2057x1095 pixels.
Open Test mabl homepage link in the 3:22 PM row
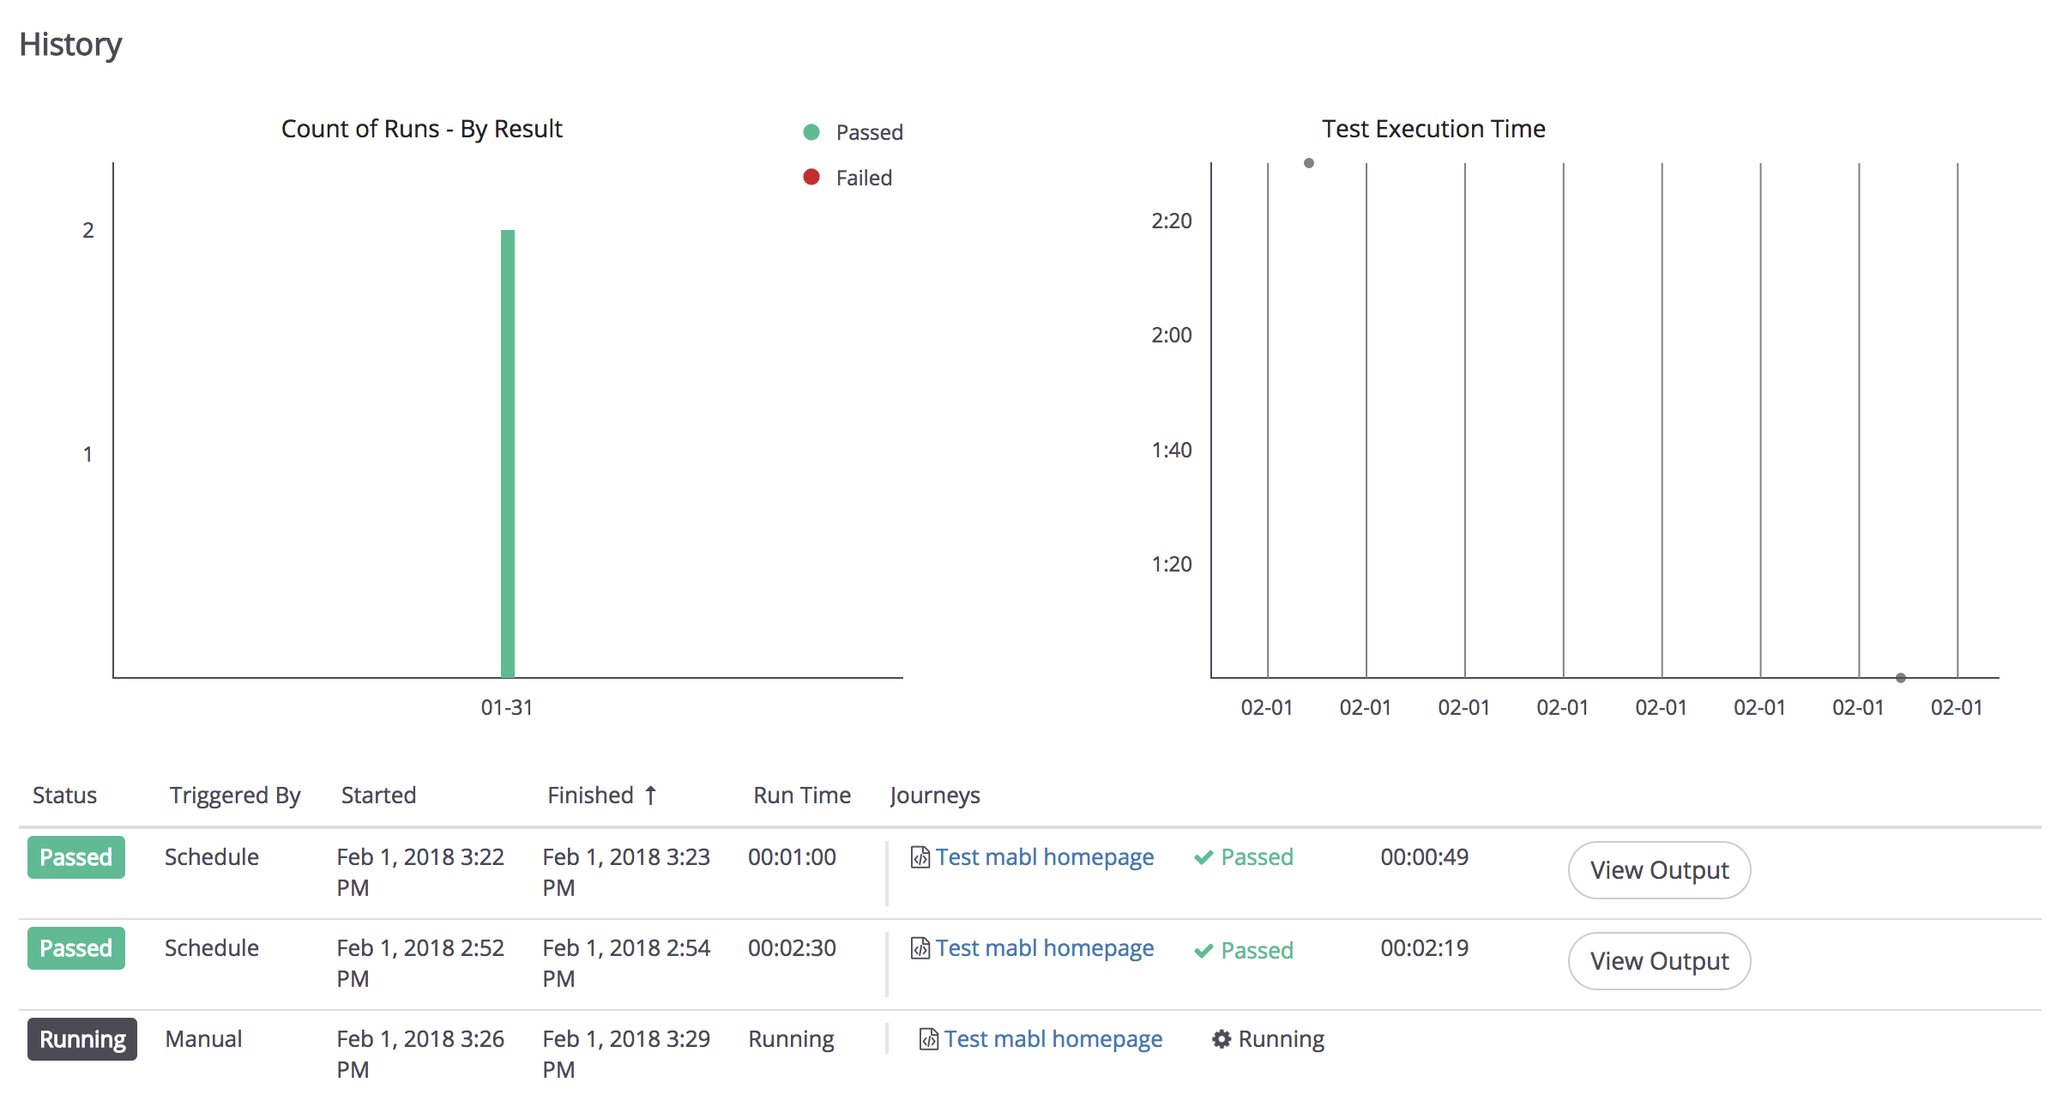(x=1045, y=858)
